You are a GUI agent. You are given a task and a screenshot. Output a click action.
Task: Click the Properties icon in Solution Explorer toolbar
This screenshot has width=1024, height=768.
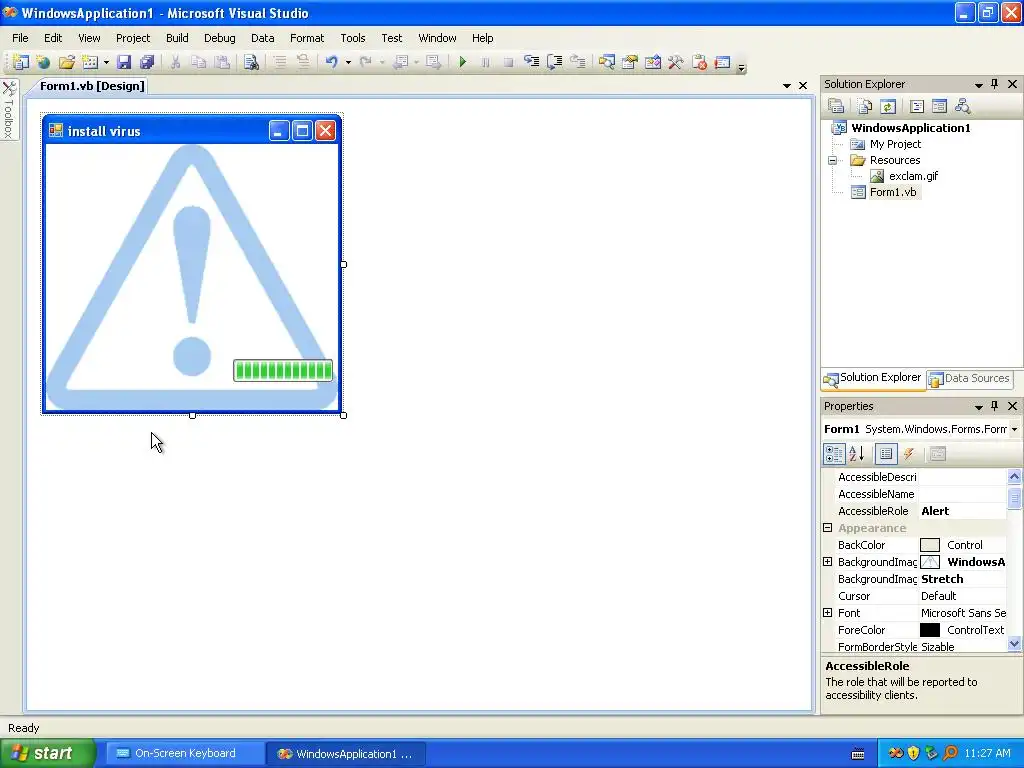[836, 106]
